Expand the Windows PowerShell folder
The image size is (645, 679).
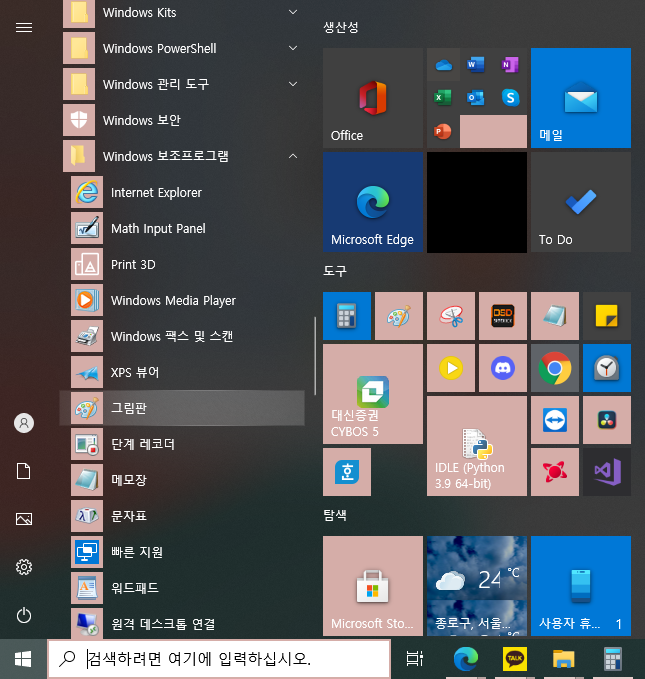[182, 48]
